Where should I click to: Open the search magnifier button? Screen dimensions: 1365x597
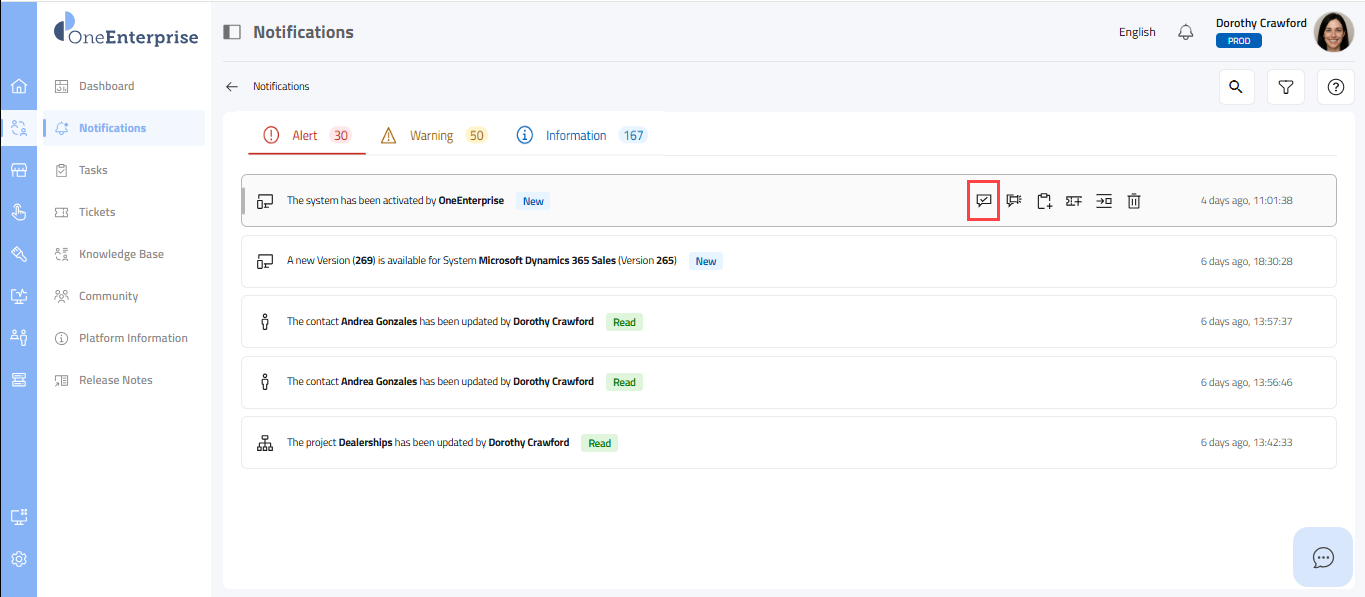1236,87
